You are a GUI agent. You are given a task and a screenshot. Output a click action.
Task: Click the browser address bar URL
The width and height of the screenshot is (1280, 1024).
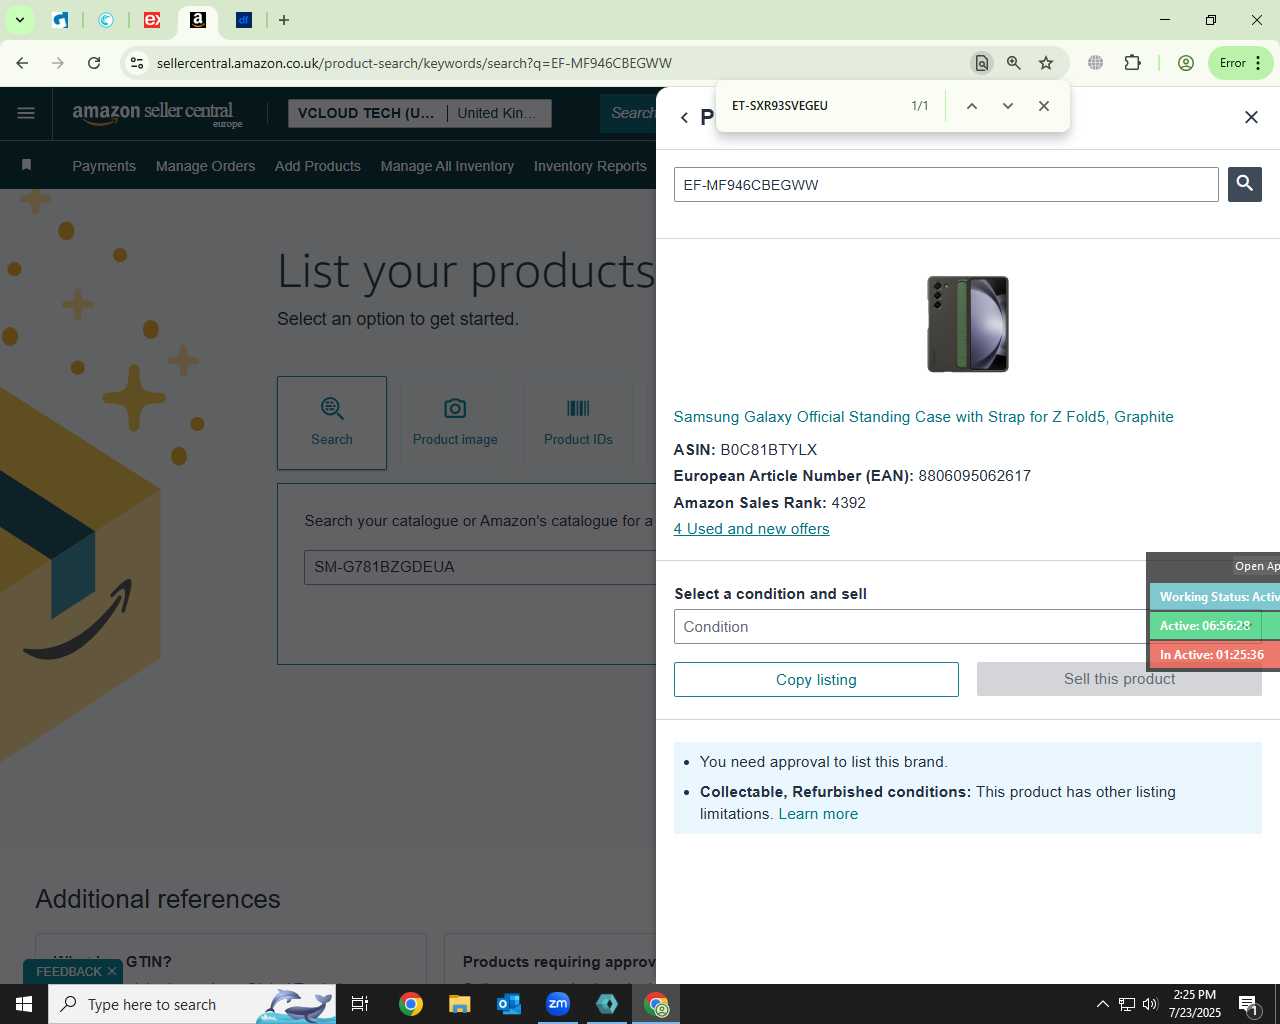414,63
